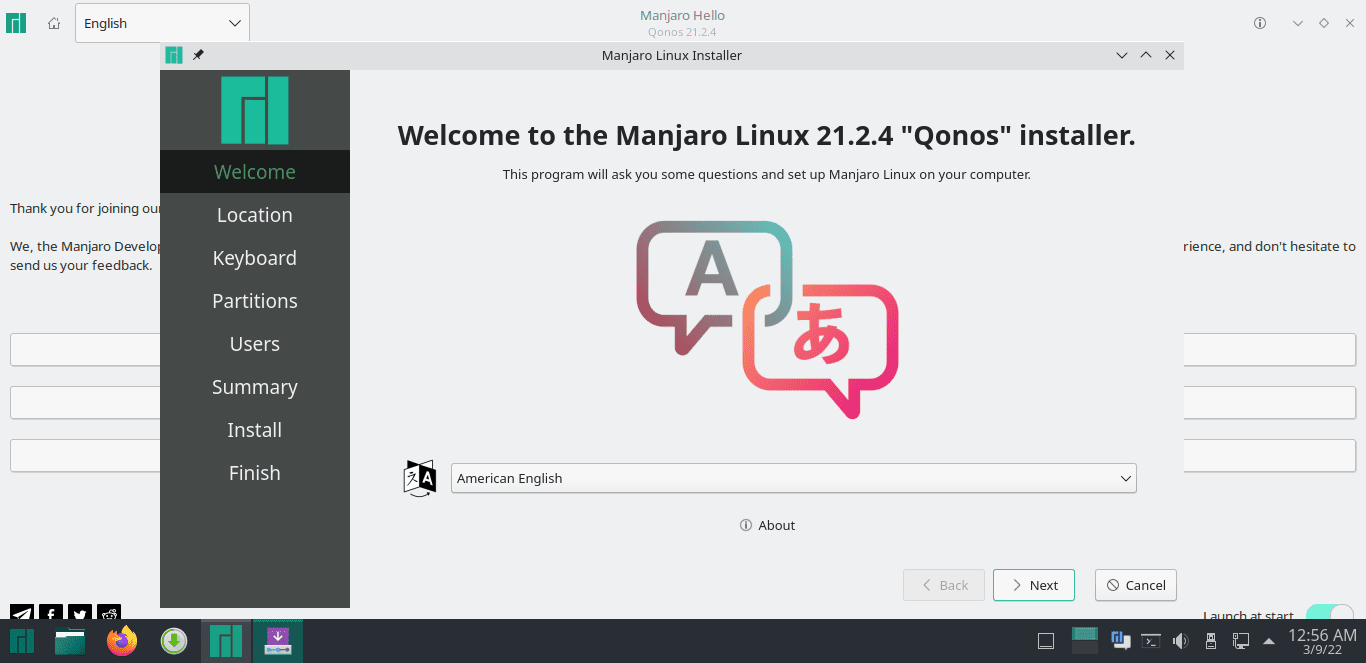Image resolution: width=1366 pixels, height=663 pixels.
Task: Select the Welcome step in sidebar
Action: click(x=255, y=172)
